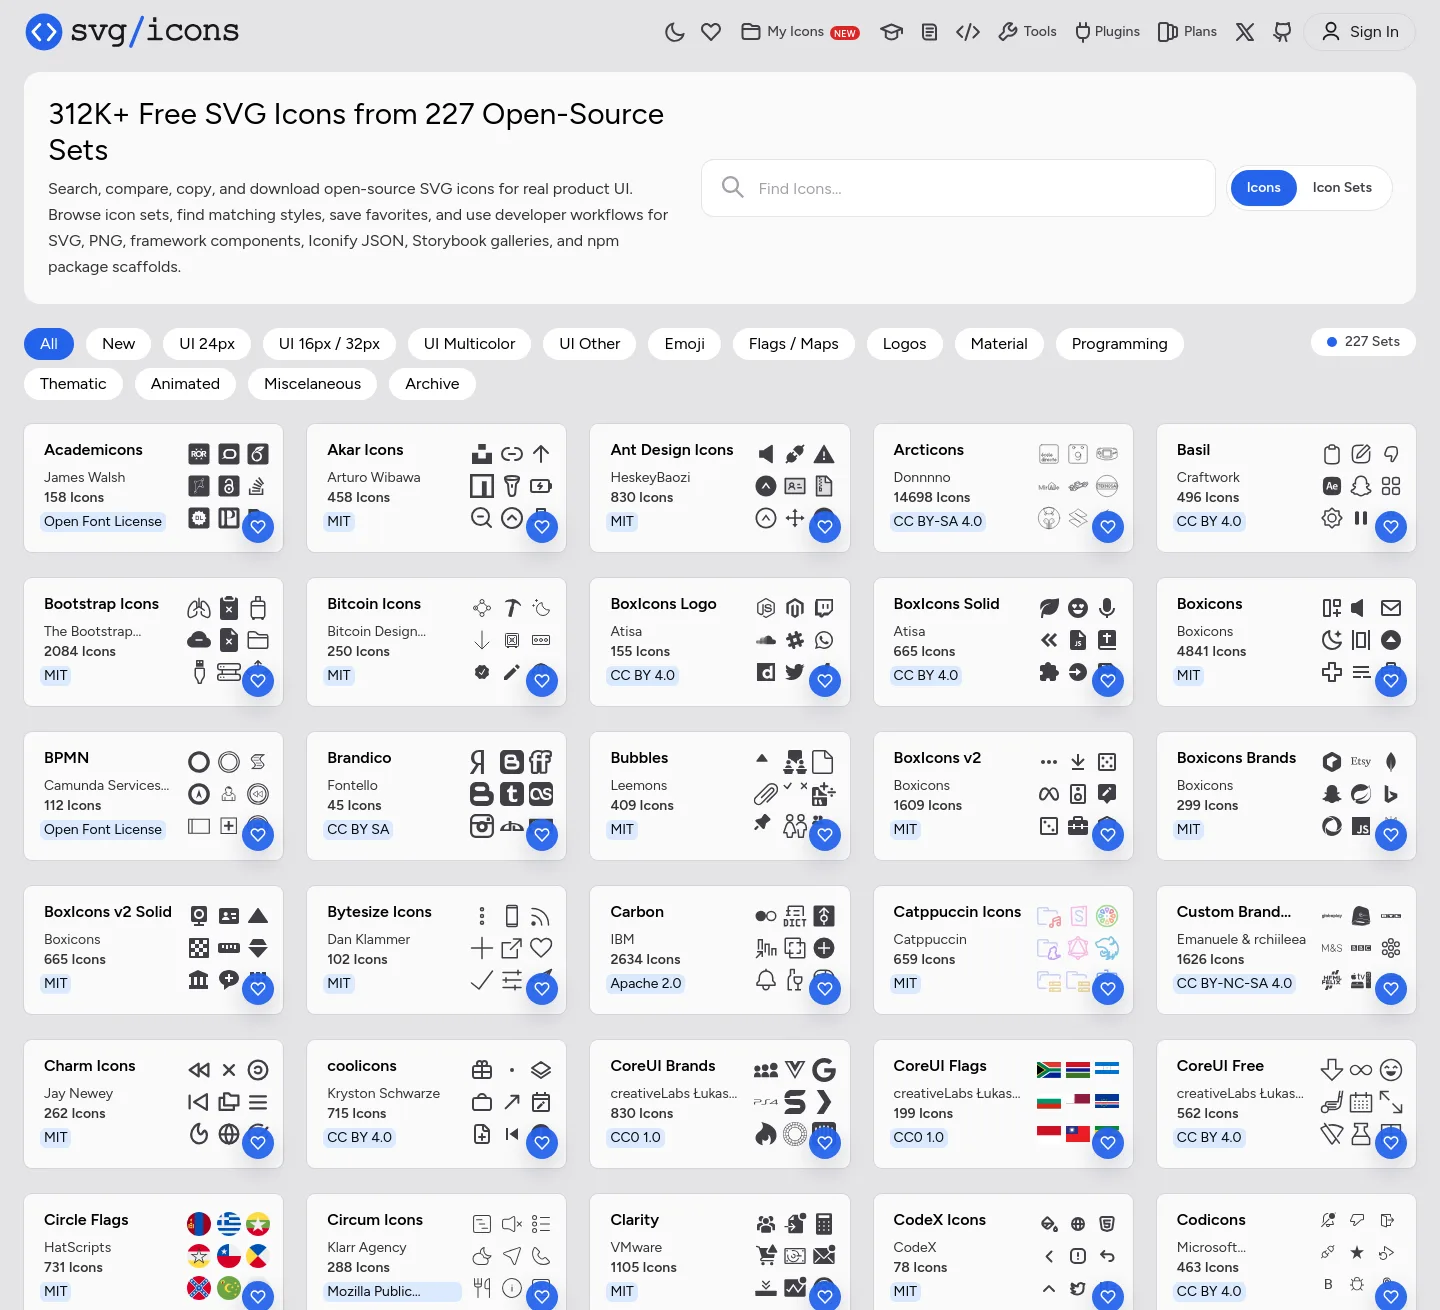Favorite the Boxicons Brands set
1440x1310 pixels.
tap(1391, 835)
